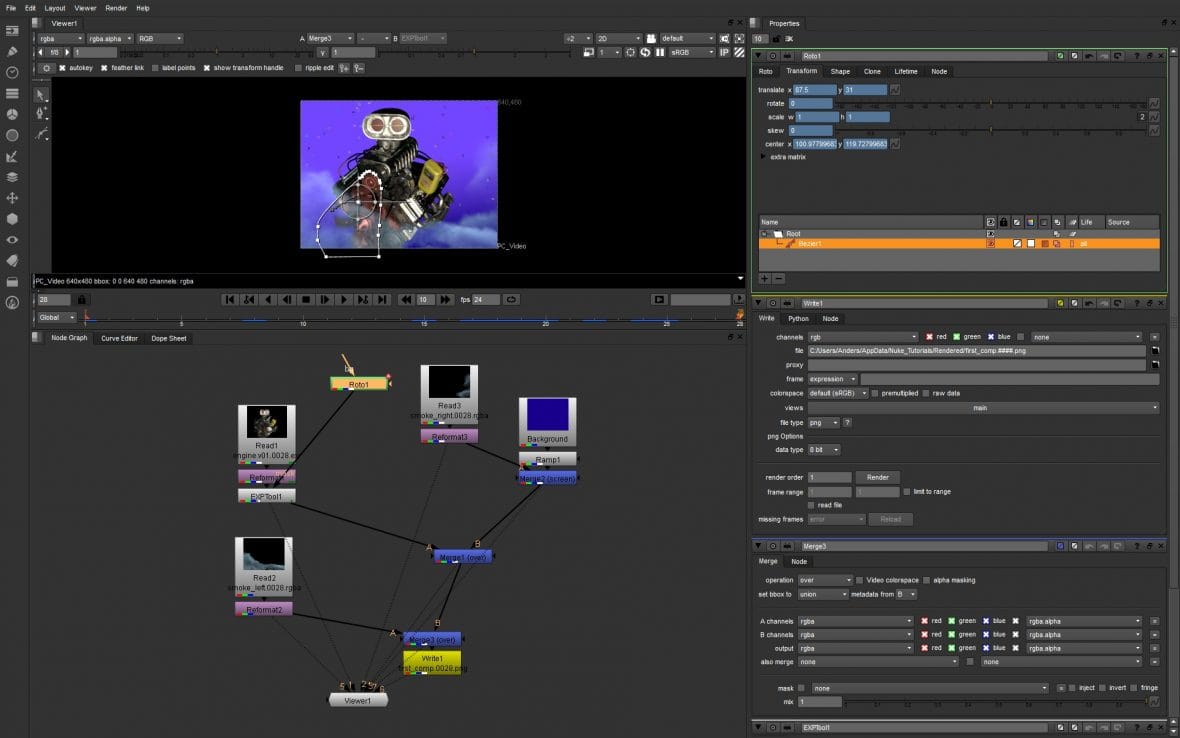Enable ripple edit checkbox
Screen dimensions: 1180x738
tap(298, 68)
